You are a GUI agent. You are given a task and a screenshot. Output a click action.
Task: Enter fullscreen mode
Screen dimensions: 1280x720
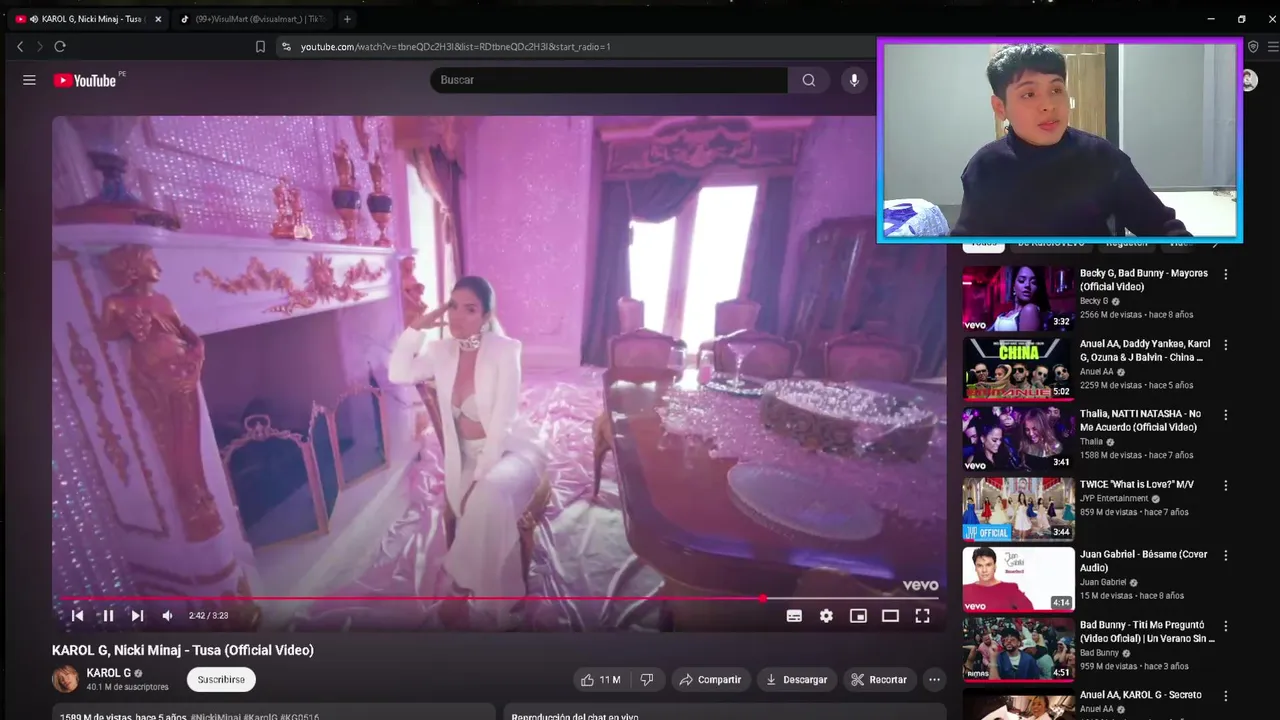(x=922, y=616)
